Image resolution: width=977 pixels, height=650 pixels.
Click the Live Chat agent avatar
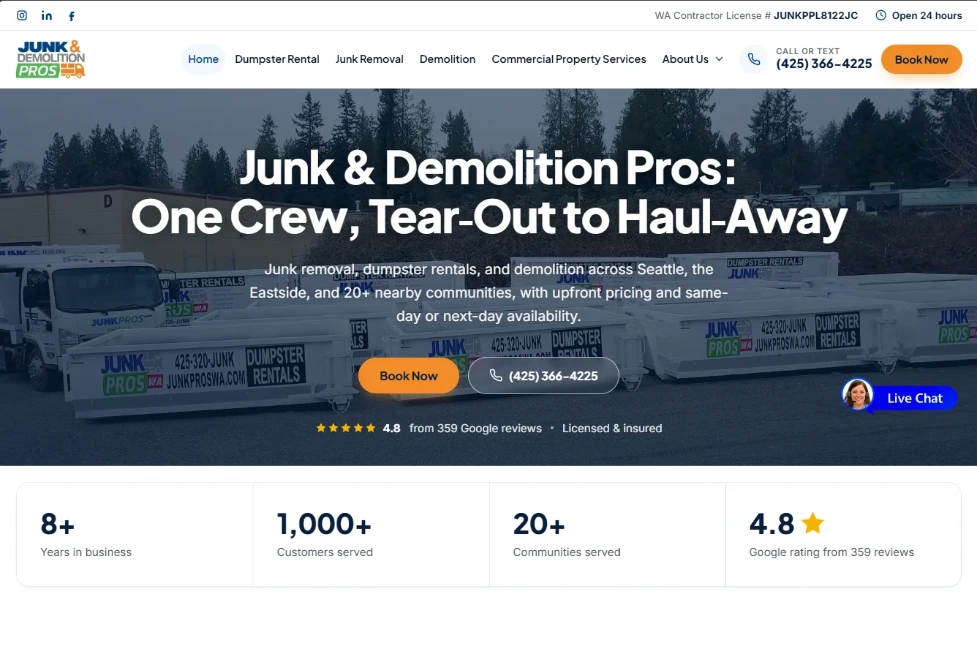point(858,394)
